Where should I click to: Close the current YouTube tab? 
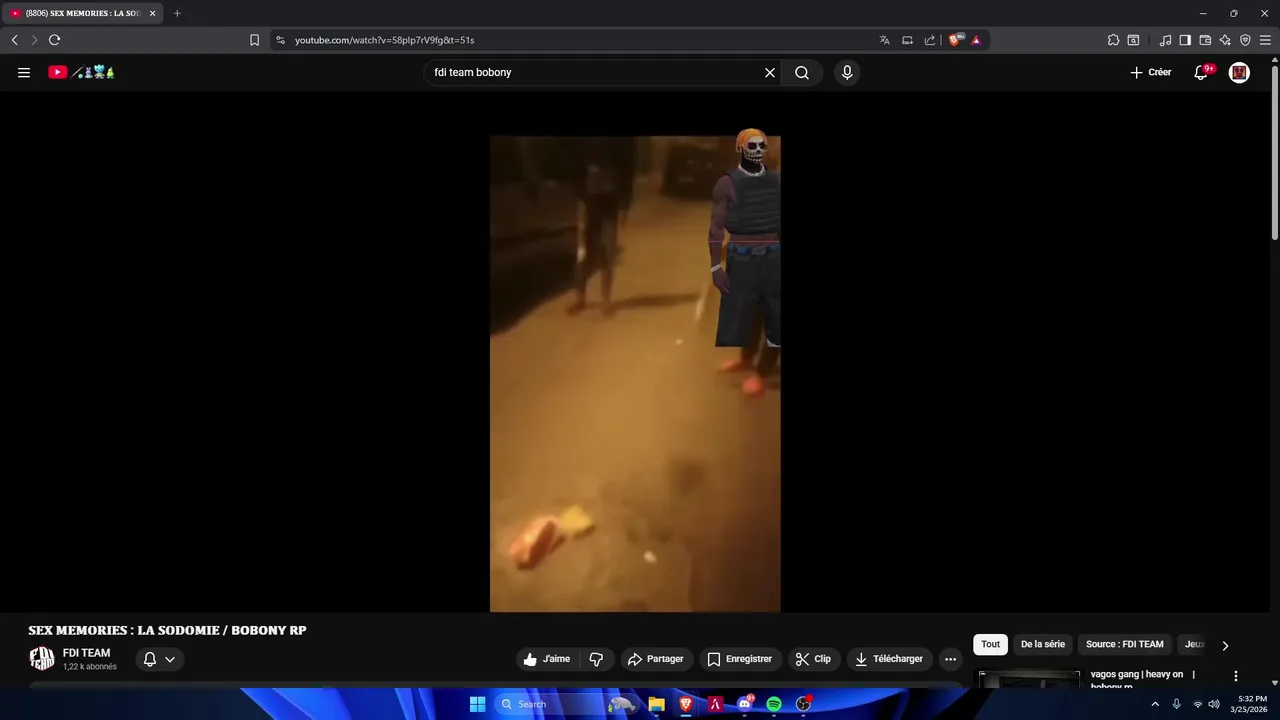(x=153, y=13)
